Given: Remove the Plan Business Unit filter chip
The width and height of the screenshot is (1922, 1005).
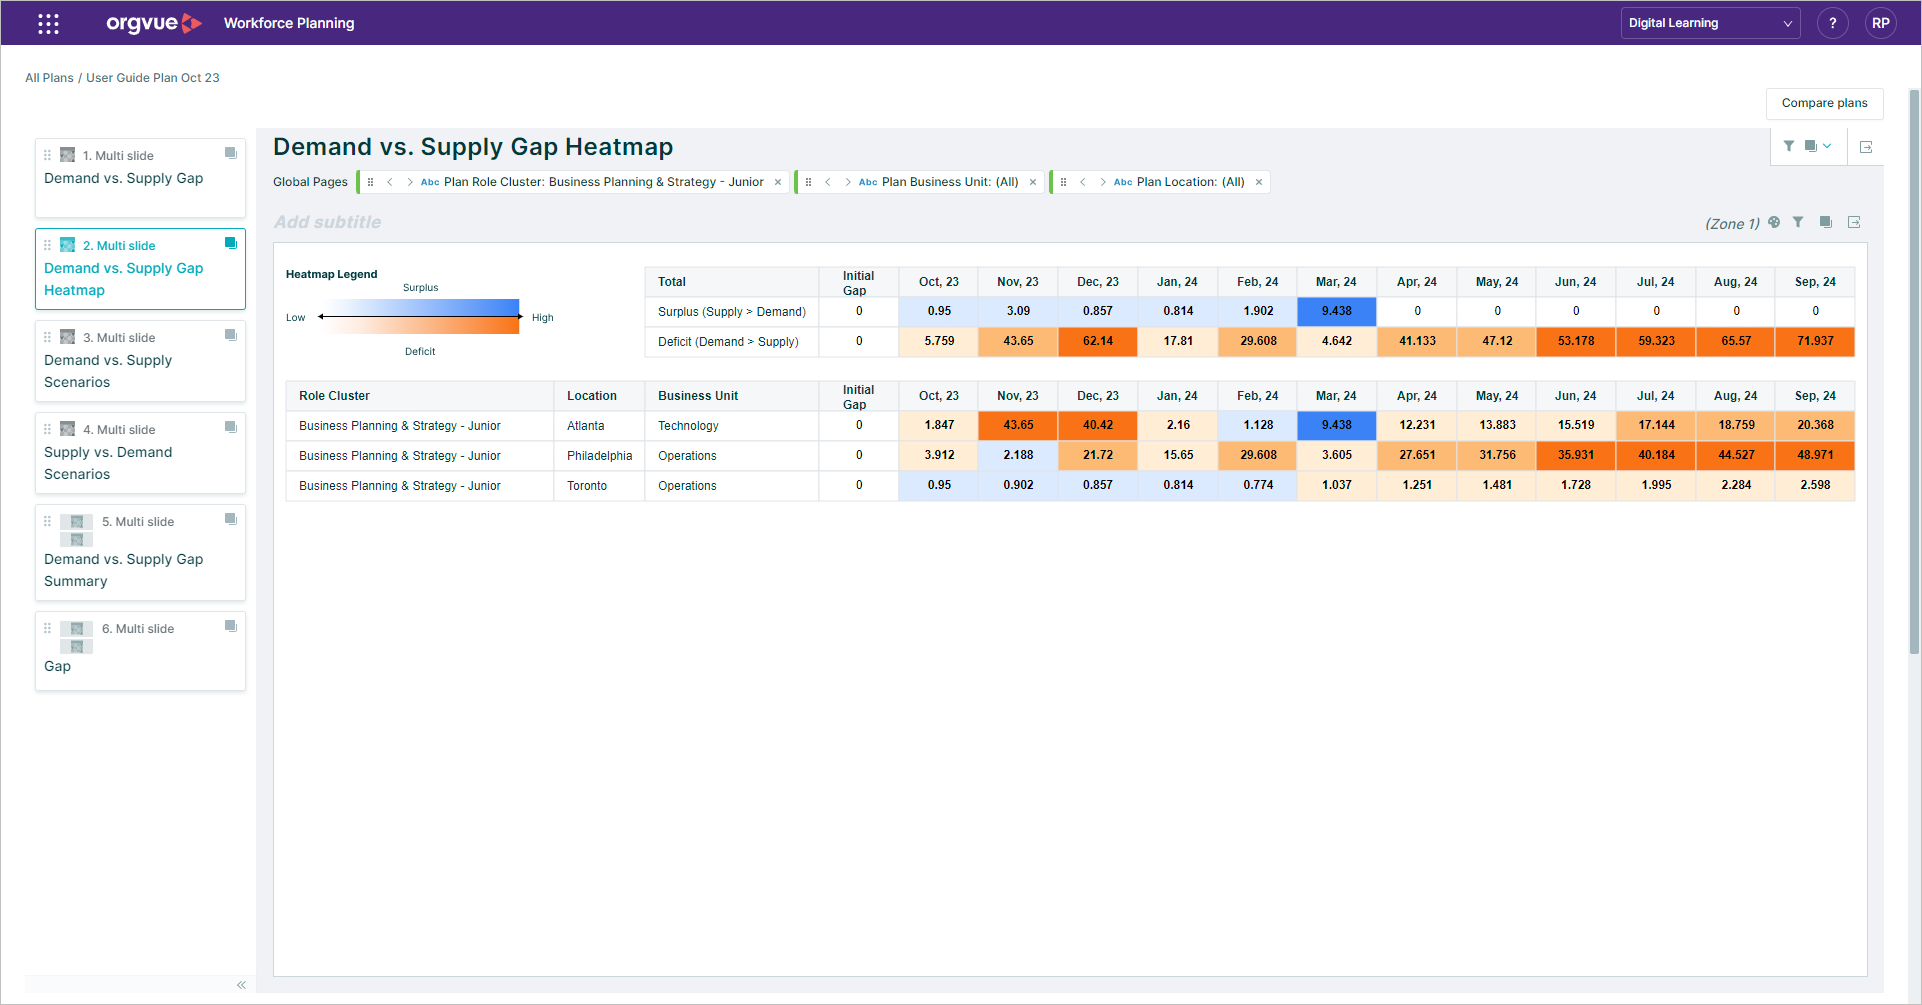Looking at the screenshot, I should [x=1033, y=181].
